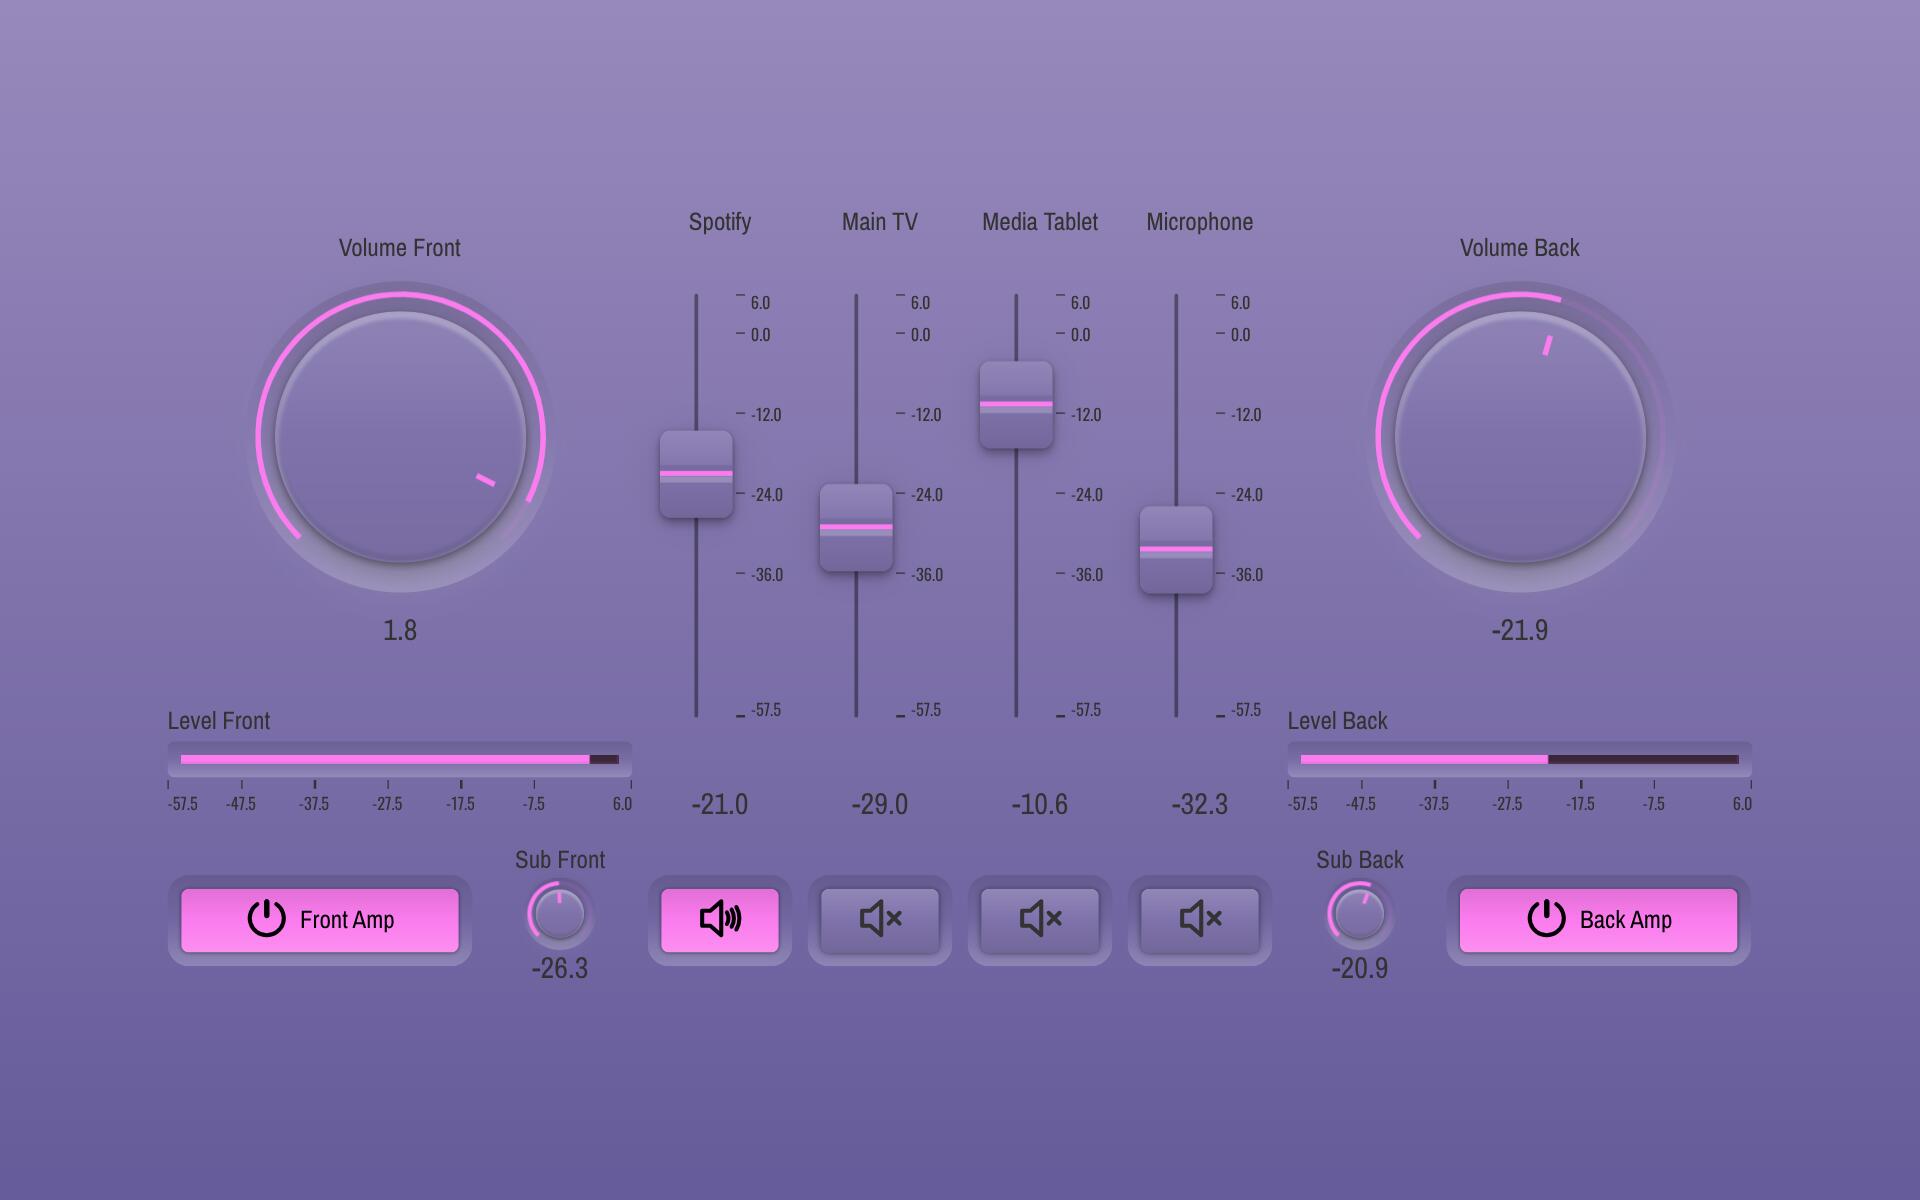
Task: Mute the Spotify channel speaker icon
Action: pyautogui.click(x=720, y=919)
